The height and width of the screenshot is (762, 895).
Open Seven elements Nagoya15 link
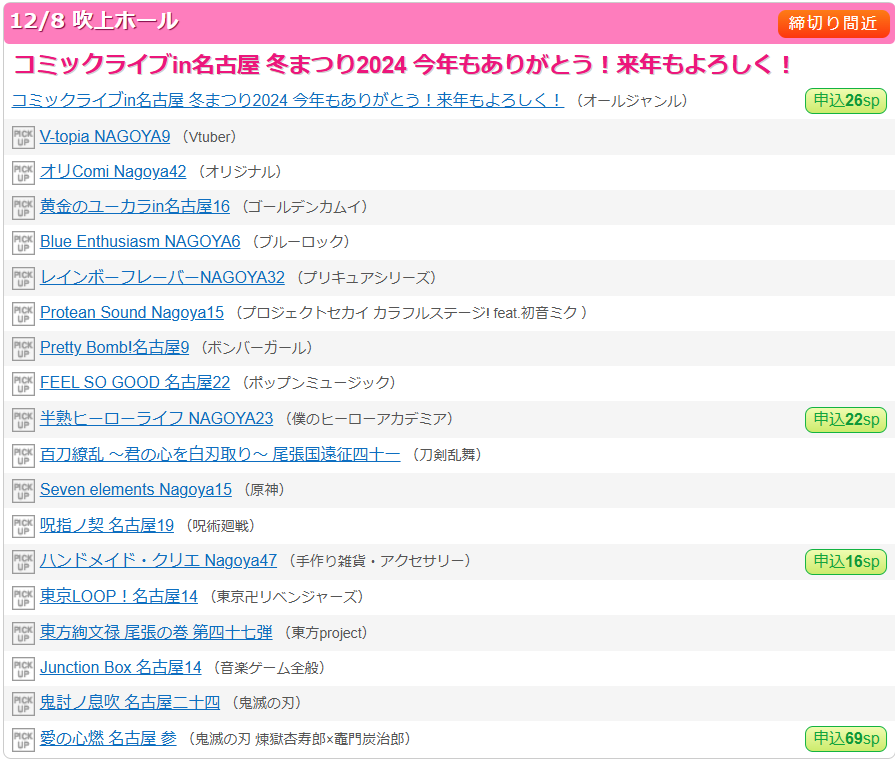136,490
